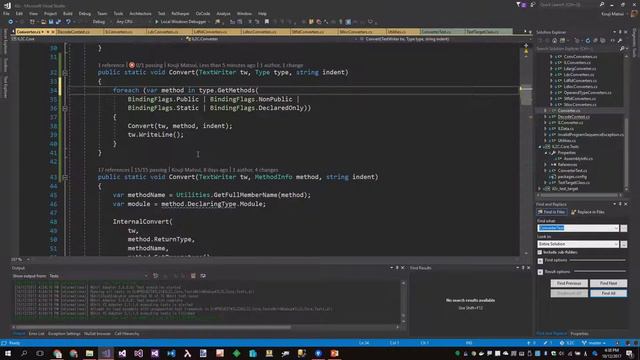Click the Solution Explorer refresh icon

click(x=587, y=40)
